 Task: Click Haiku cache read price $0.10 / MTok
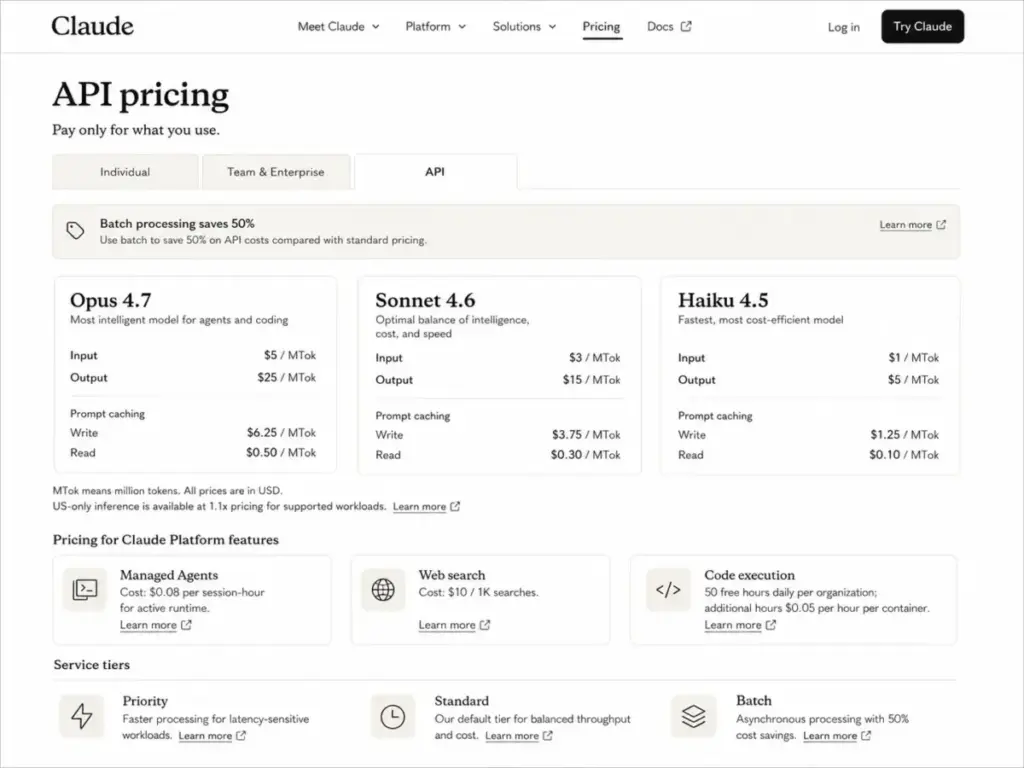pos(904,455)
